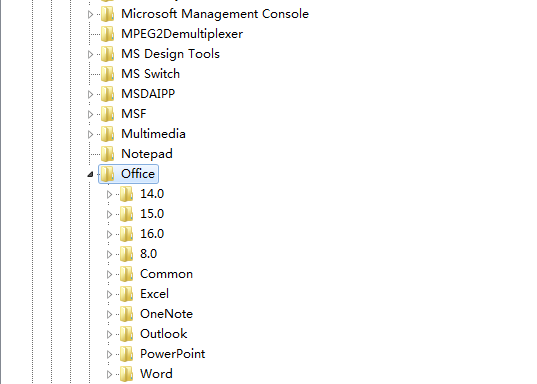Click the 8.0 folder icon
The width and height of the screenshot is (537, 384).
coord(127,254)
